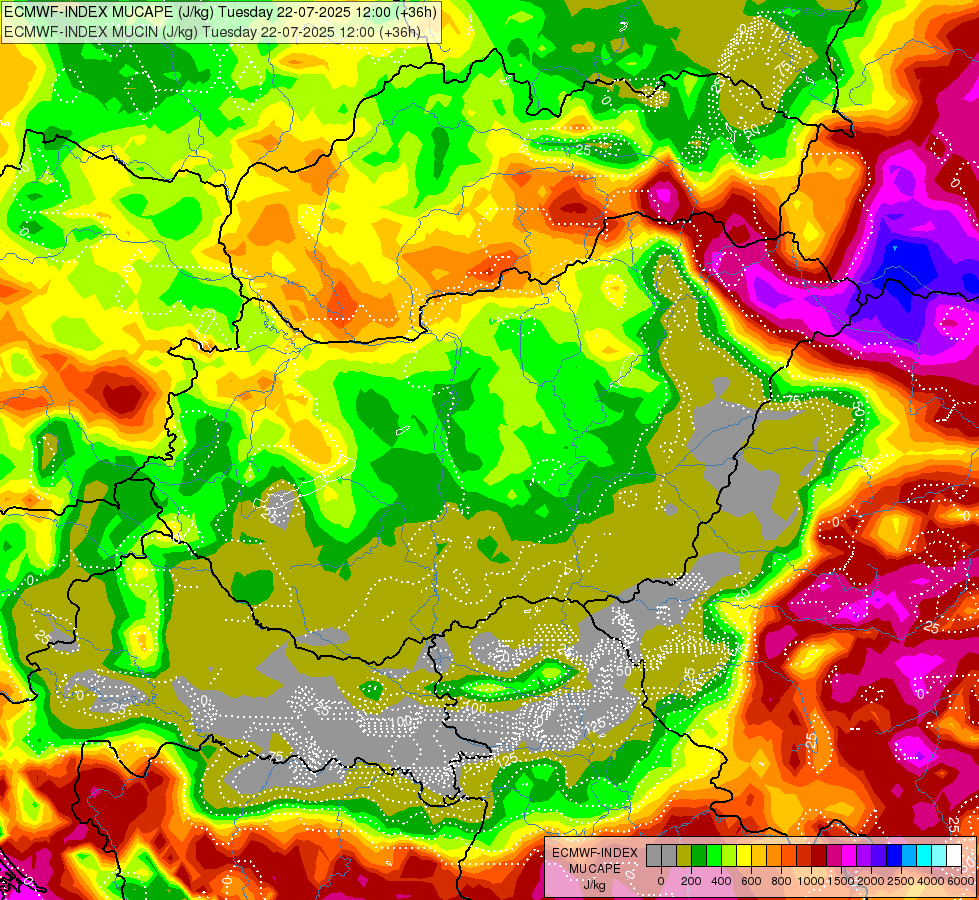The image size is (979, 900).
Task: Click the MUCIN title line at the top
Action: click(x=212, y=32)
